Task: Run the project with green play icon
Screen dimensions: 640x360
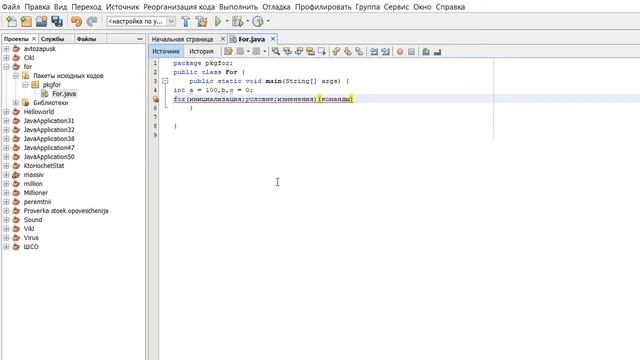Action: [x=218, y=21]
